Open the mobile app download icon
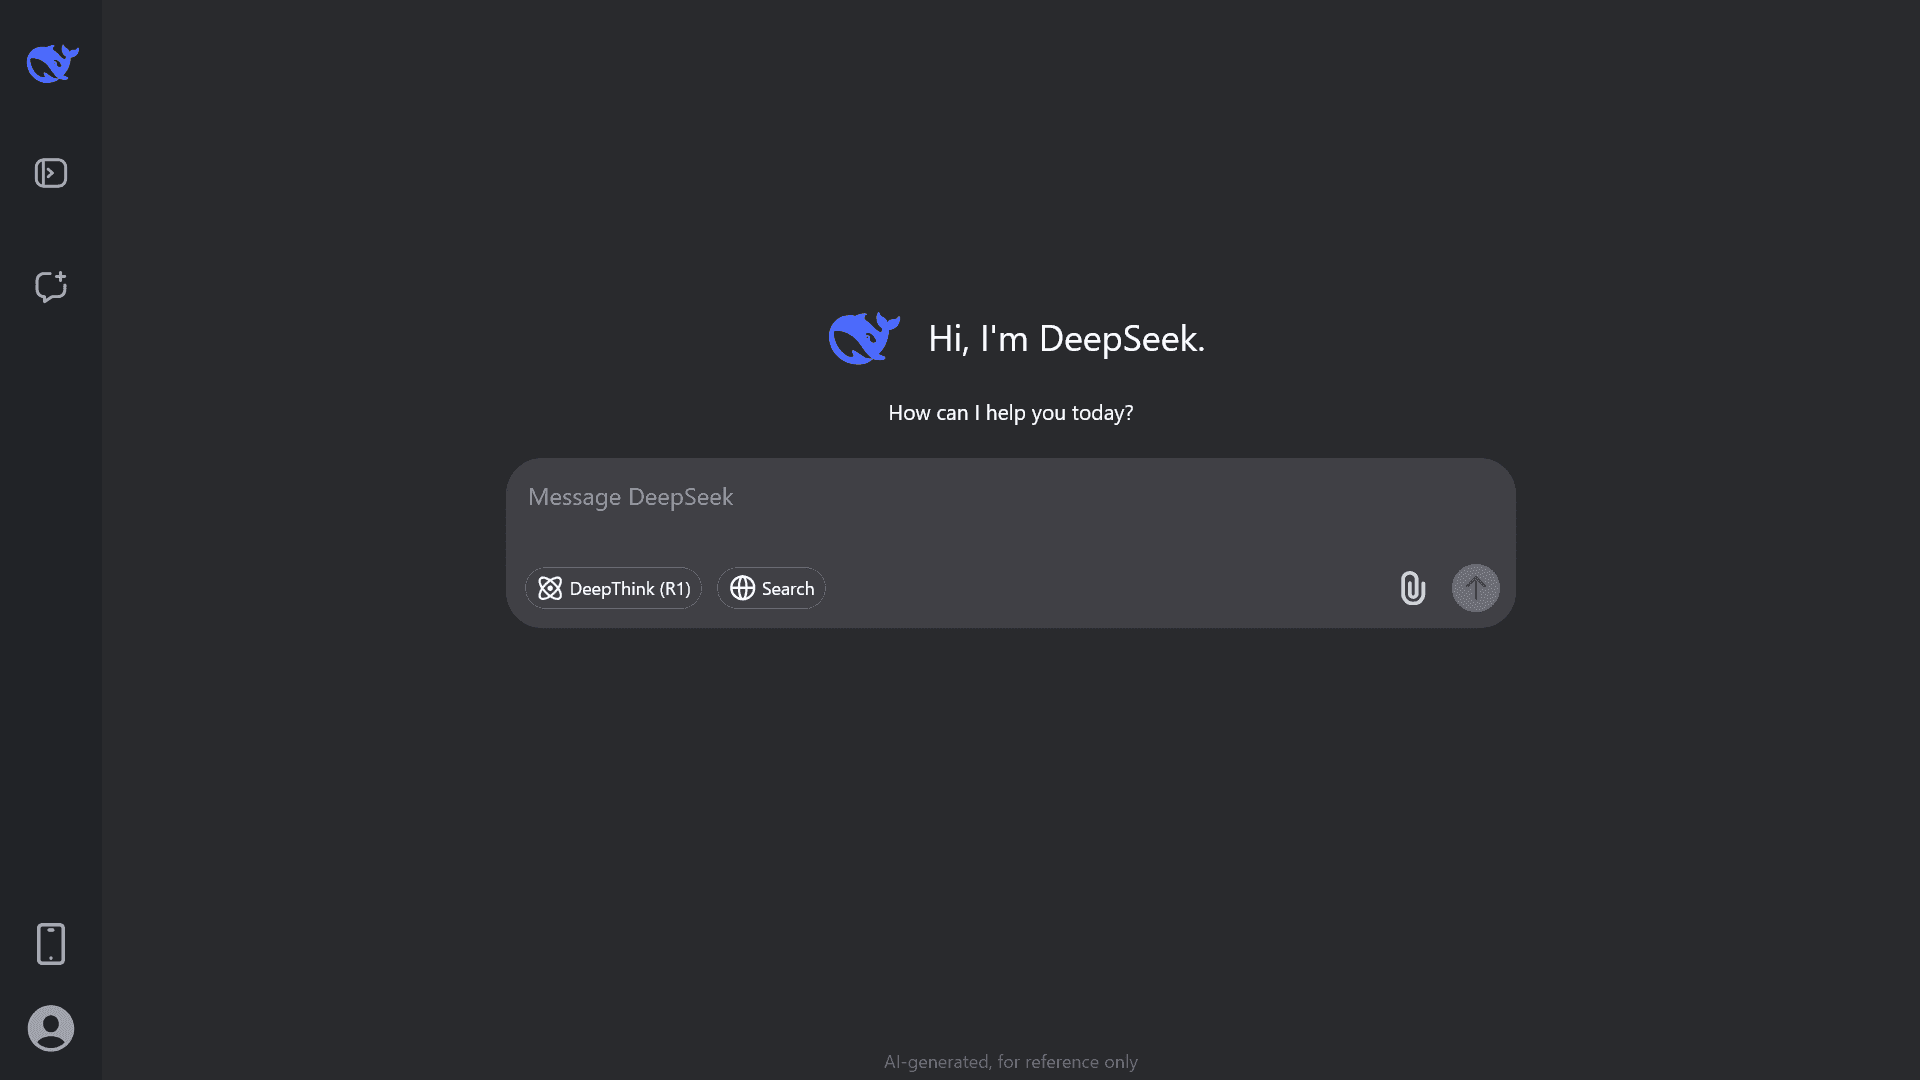1920x1080 pixels. (x=51, y=944)
